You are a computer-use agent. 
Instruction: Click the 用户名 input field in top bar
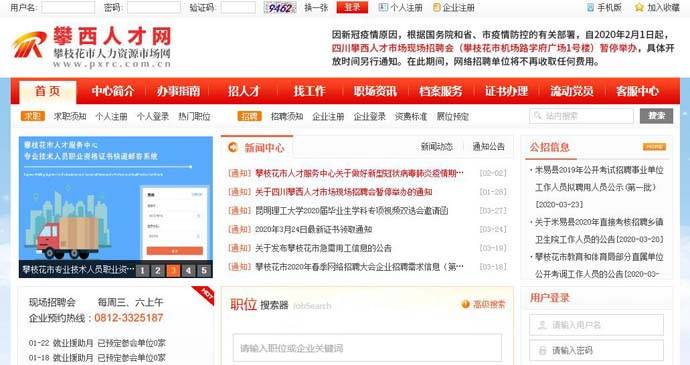[68, 7]
